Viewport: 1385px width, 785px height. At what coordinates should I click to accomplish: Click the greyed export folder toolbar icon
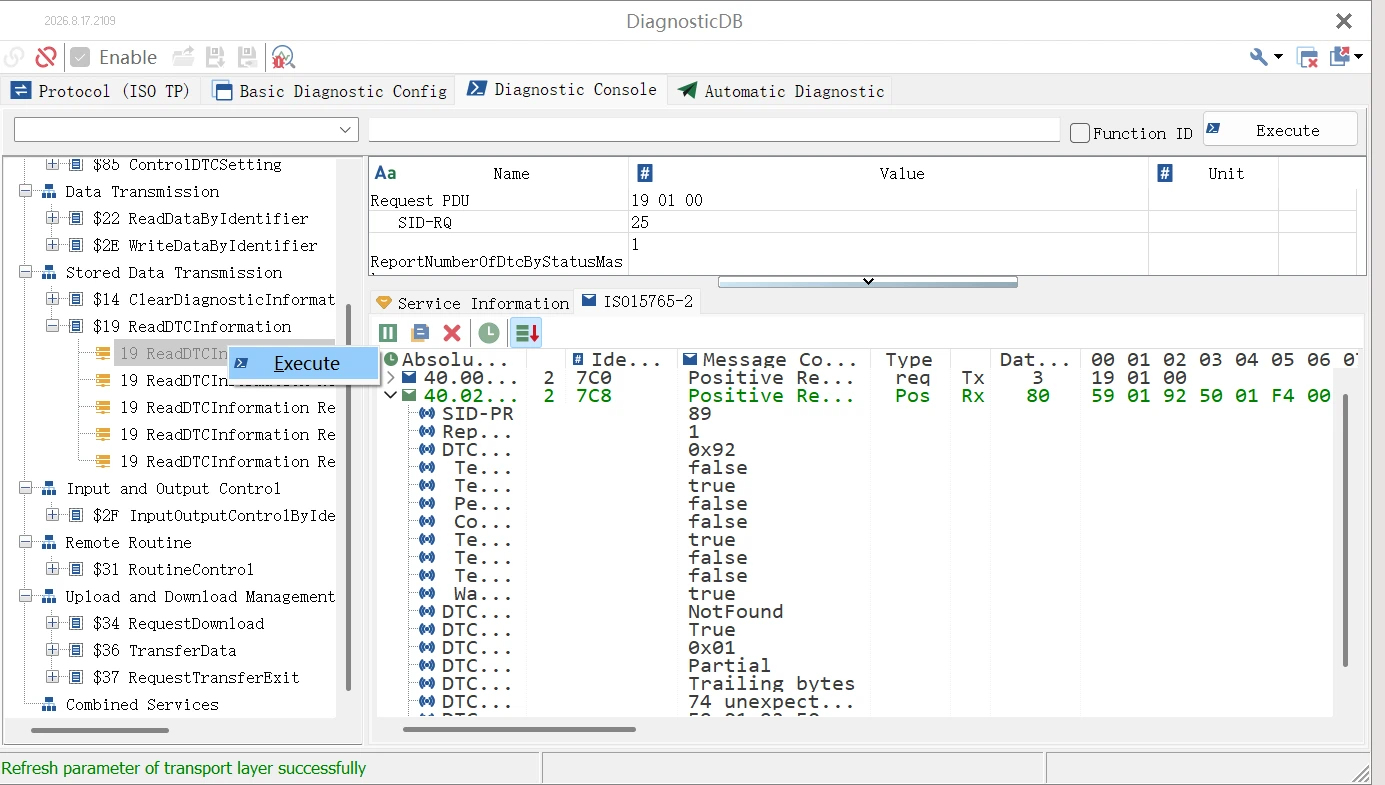point(183,57)
